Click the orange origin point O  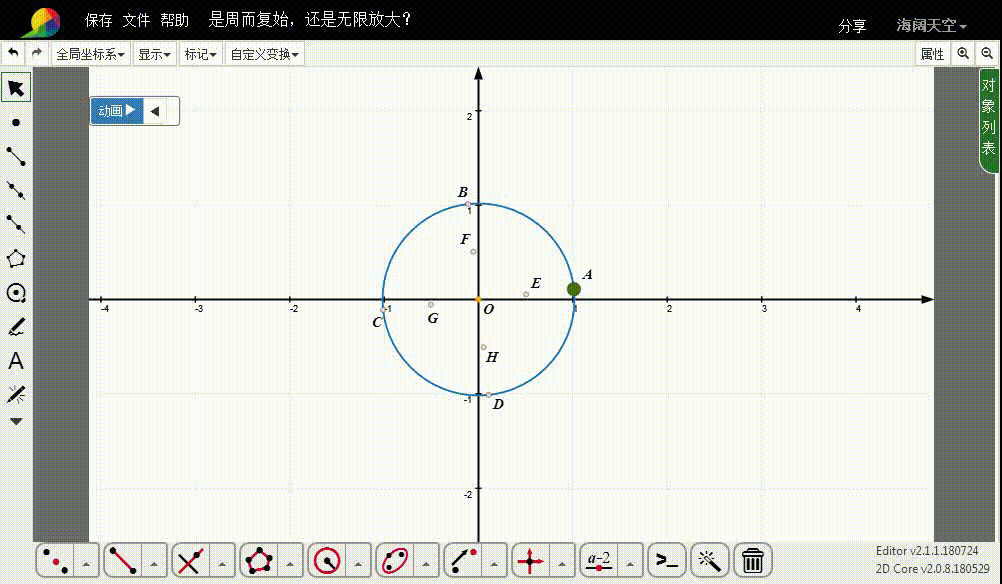pos(478,299)
